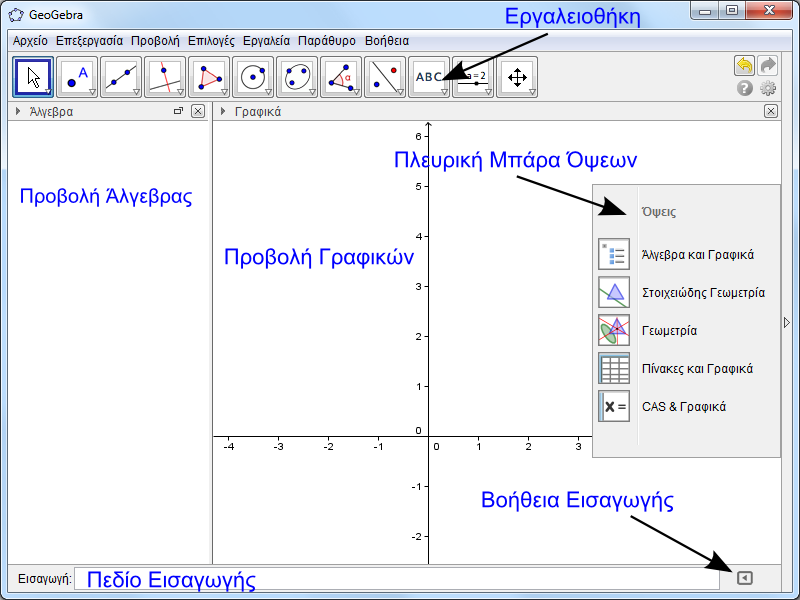Choose the Στοιχειώδης Γεωμετρία perspective icon
This screenshot has width=800, height=600.
(614, 292)
